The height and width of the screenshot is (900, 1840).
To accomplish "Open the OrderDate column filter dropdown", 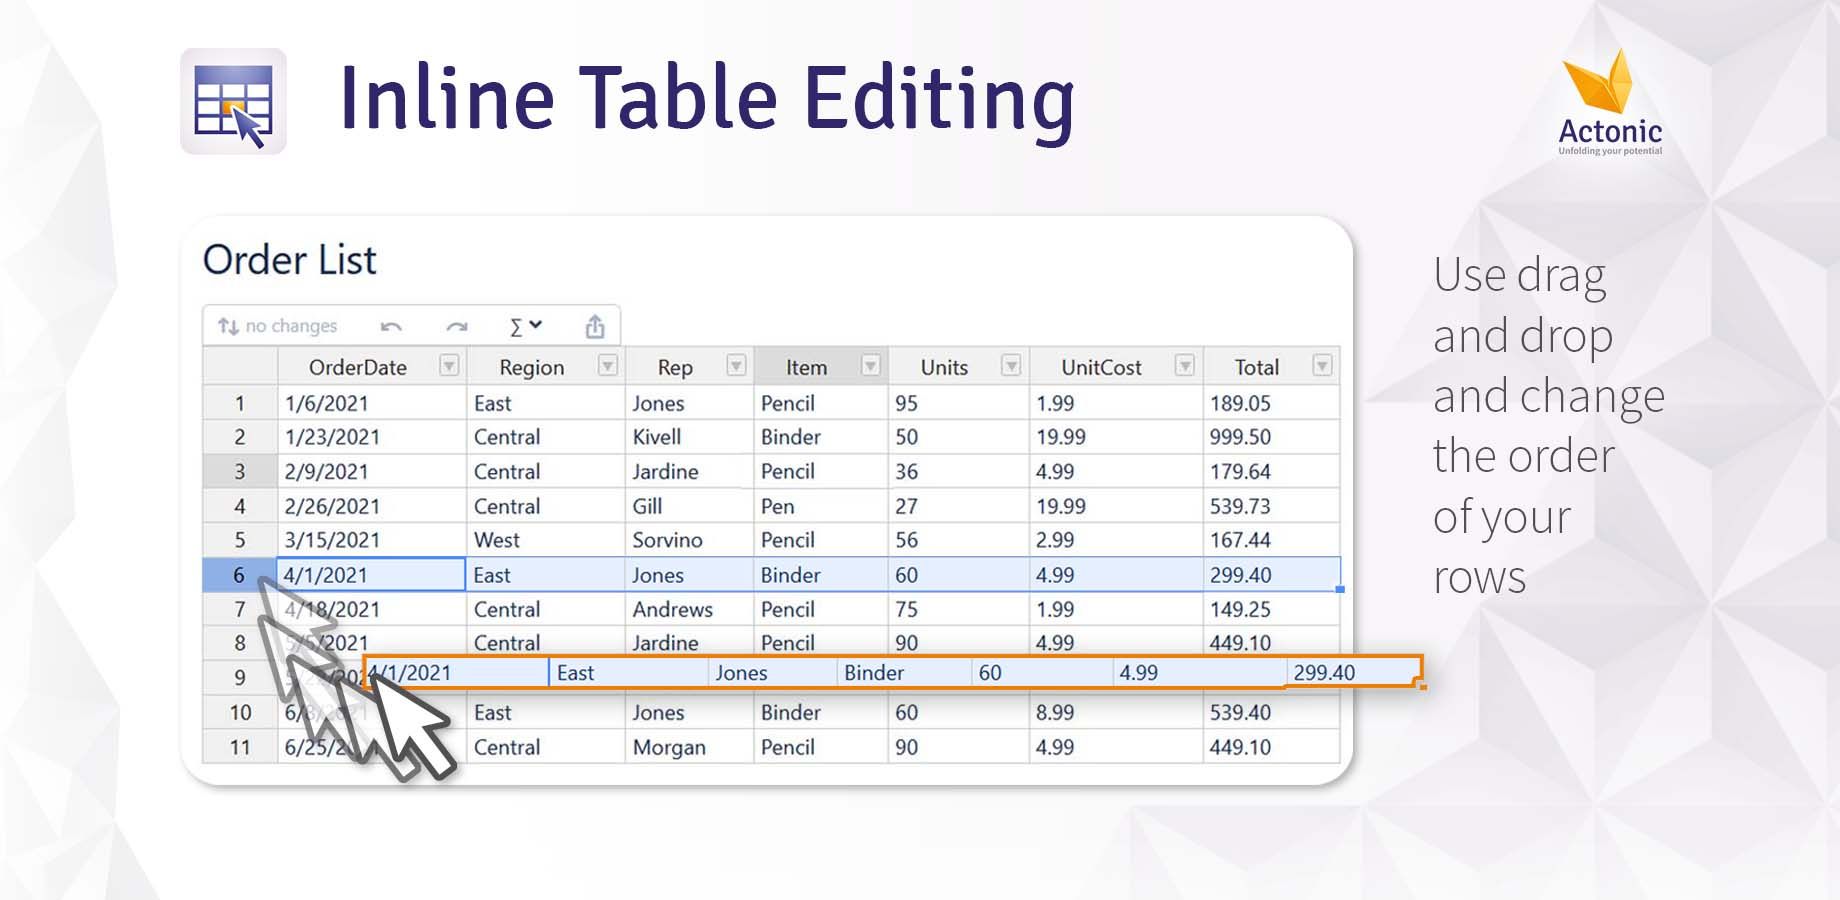I will click(x=449, y=366).
